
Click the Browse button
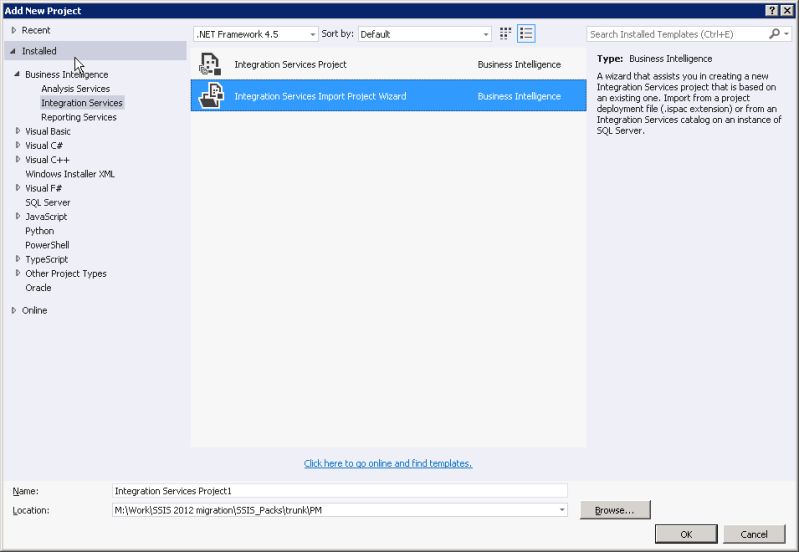615,510
